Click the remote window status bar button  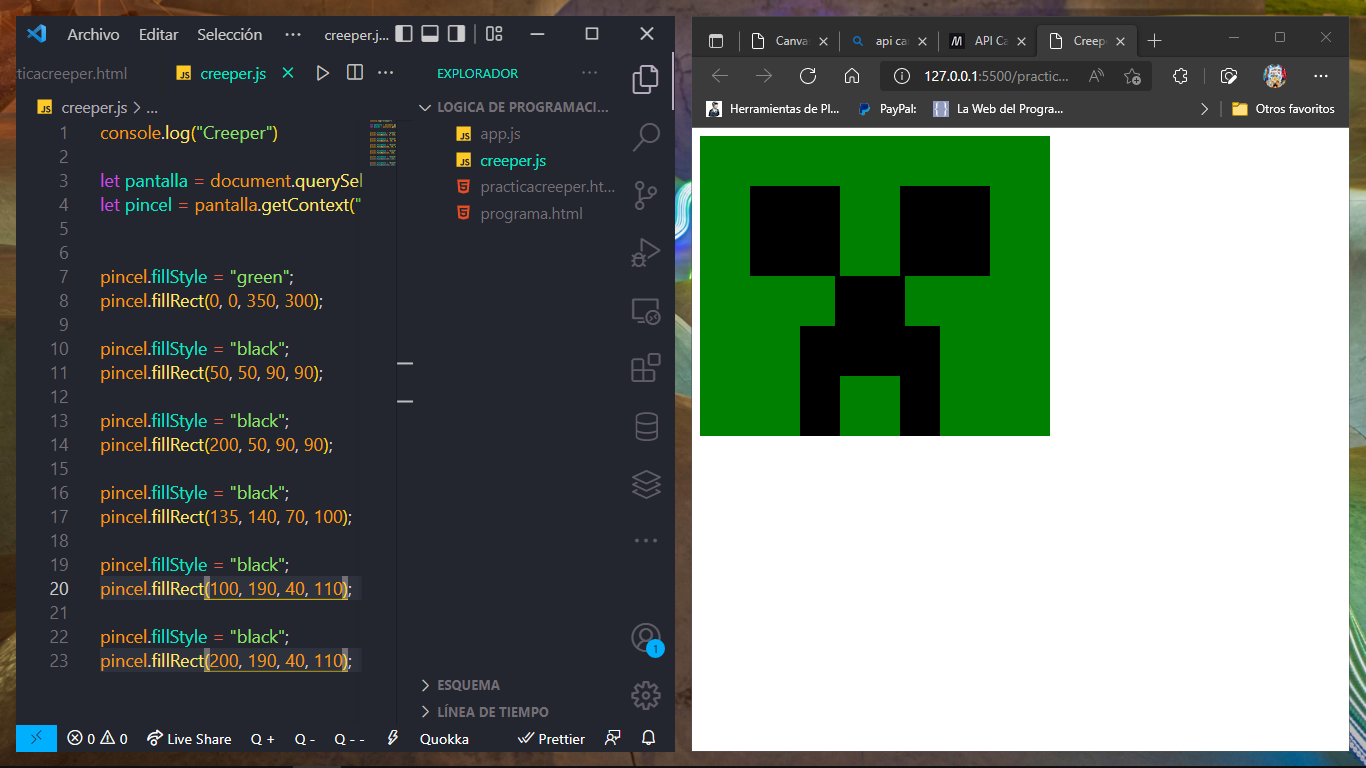[x=37, y=738]
